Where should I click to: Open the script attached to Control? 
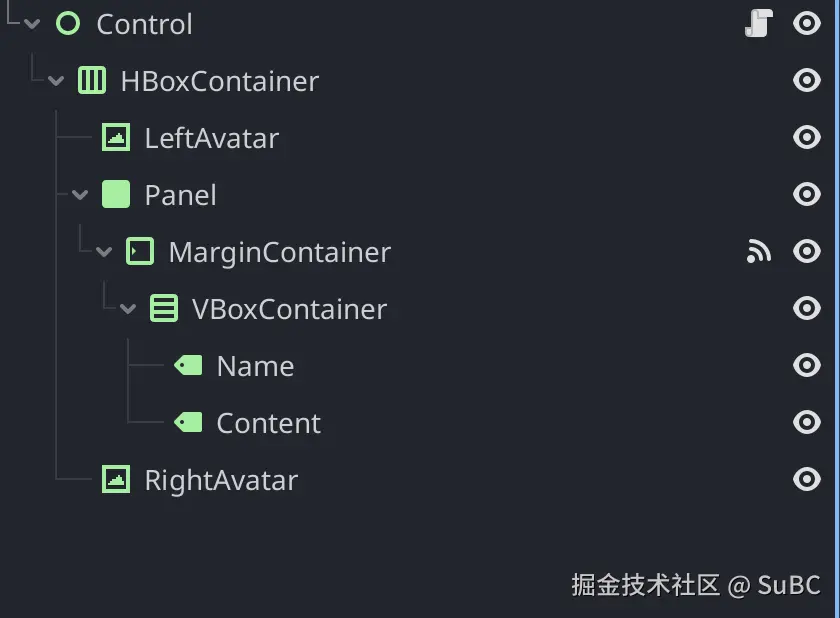click(x=759, y=23)
